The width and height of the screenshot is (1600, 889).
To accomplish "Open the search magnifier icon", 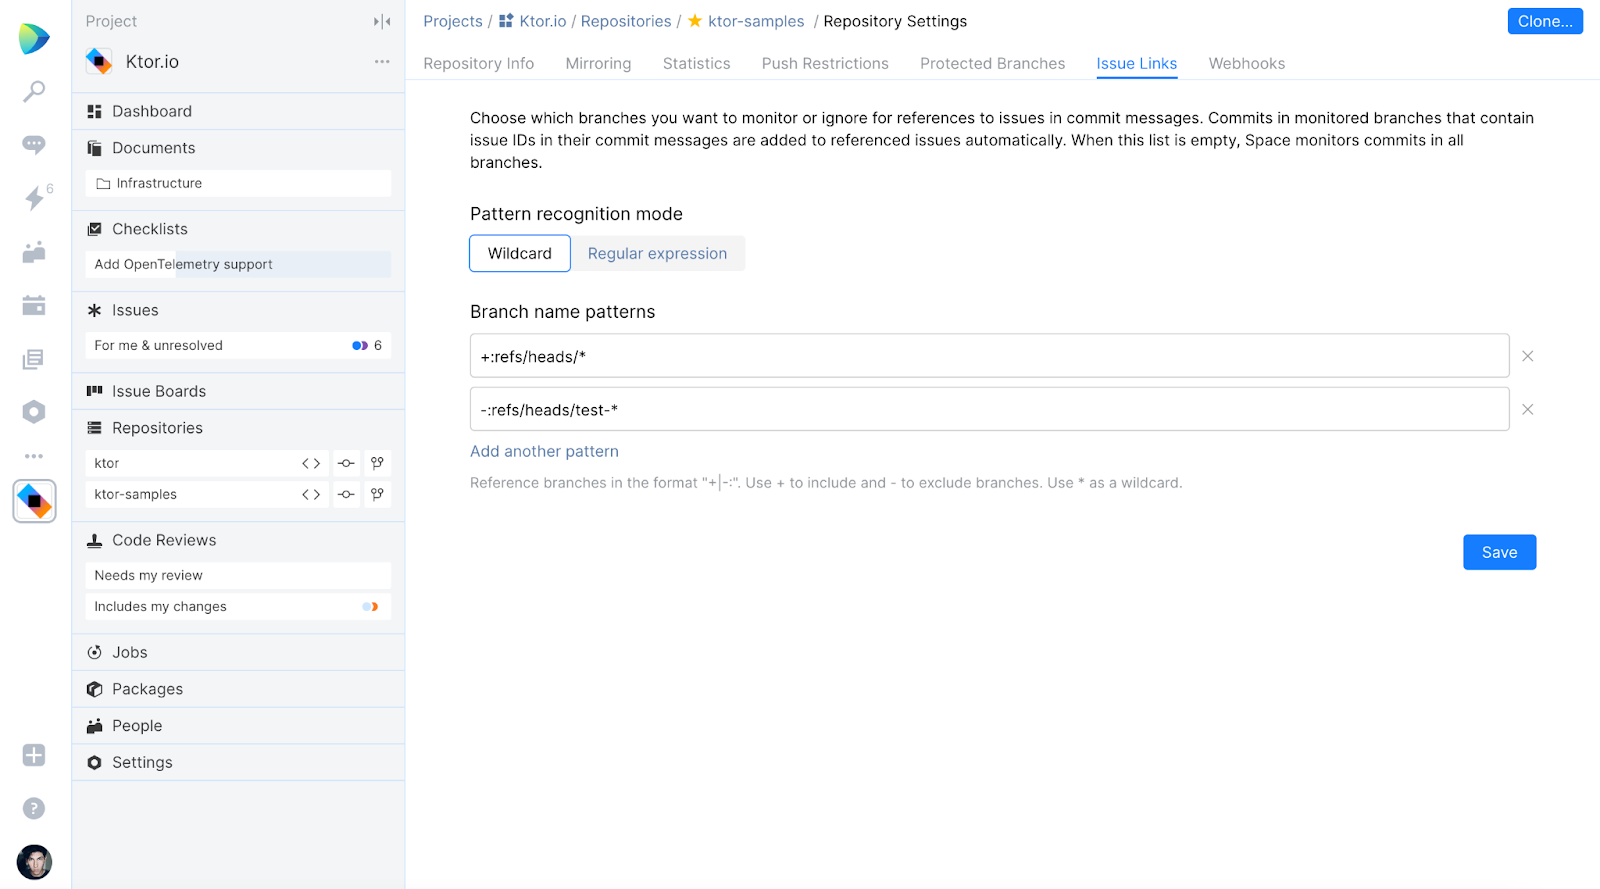I will click(34, 92).
